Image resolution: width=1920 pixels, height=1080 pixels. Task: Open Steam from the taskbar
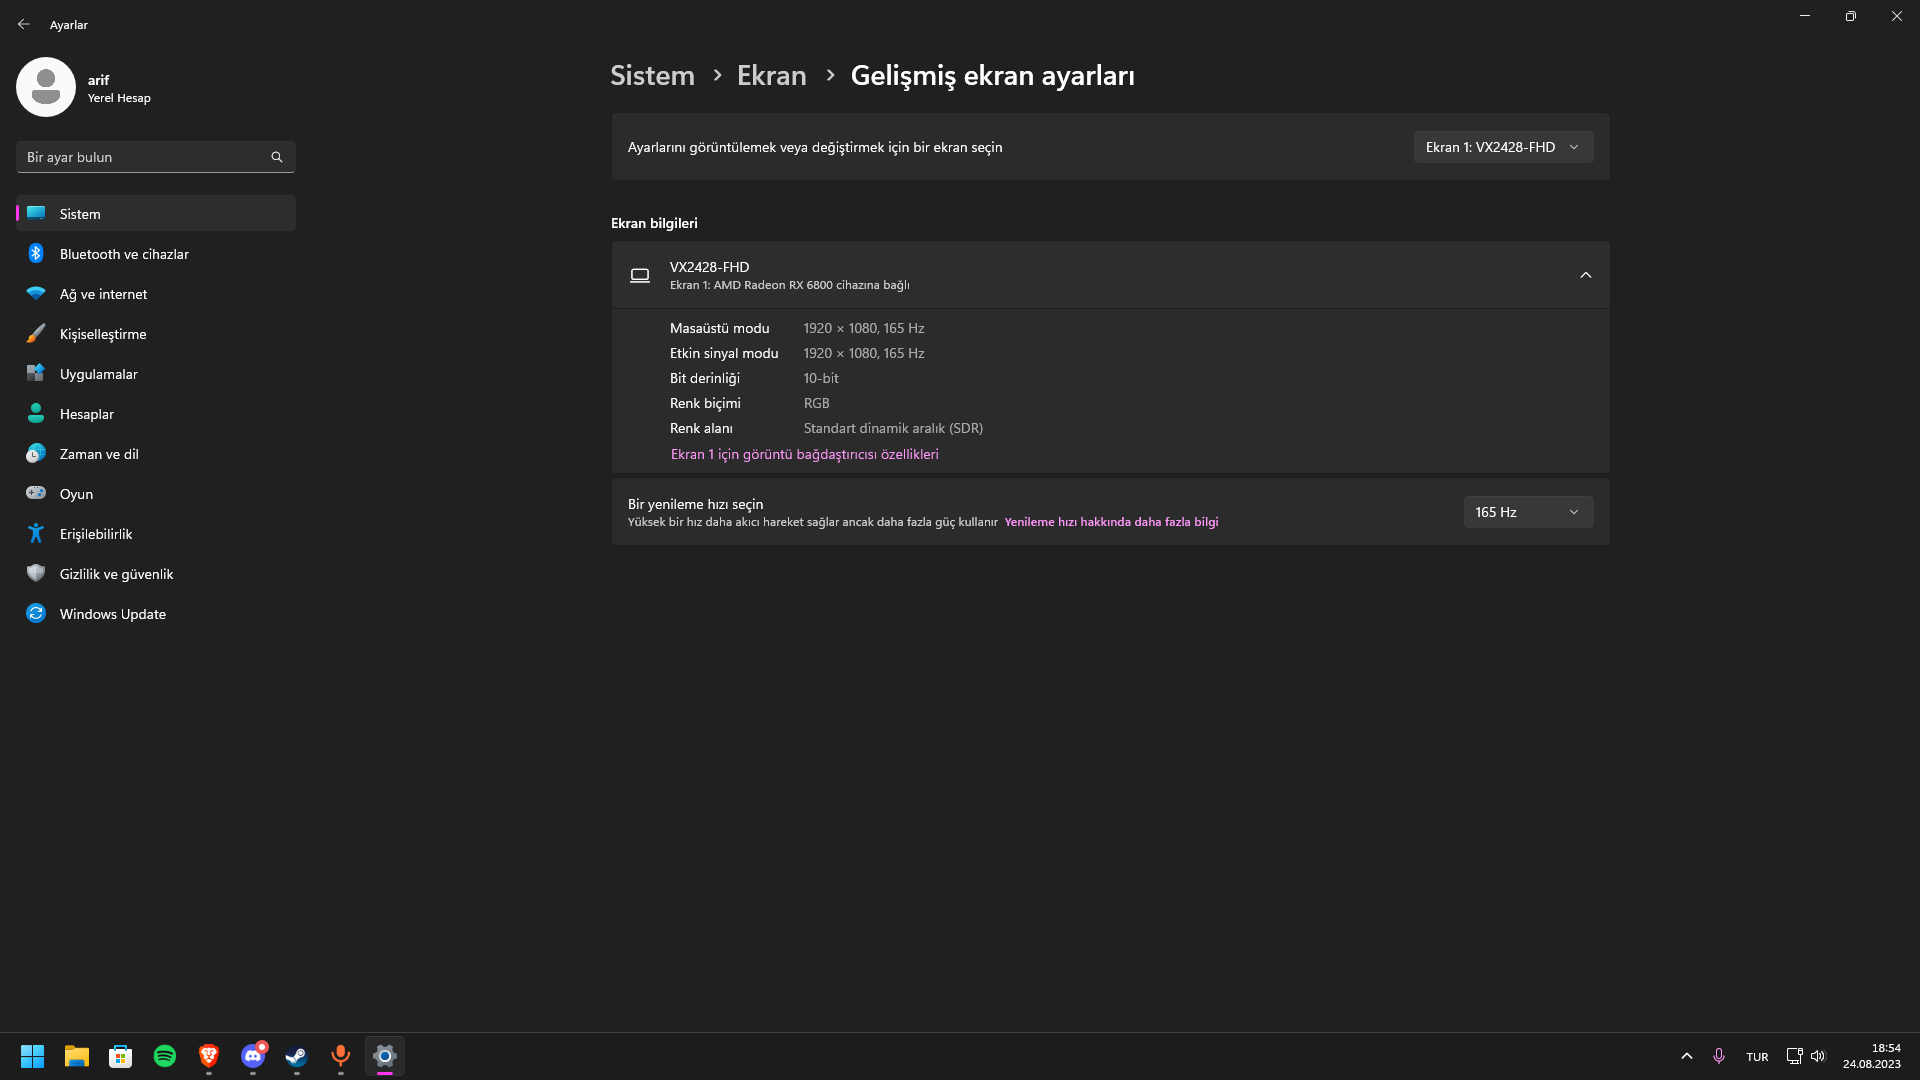(297, 1056)
